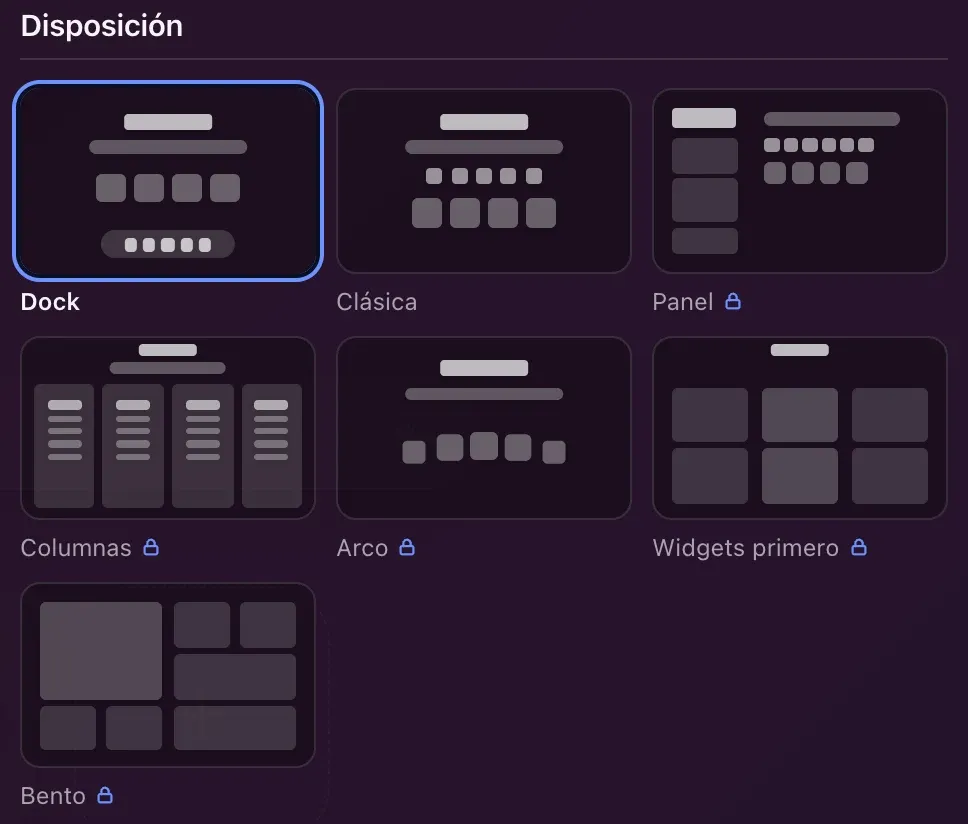968x824 pixels.
Task: Click the Disposición section heading
Action: click(x=102, y=26)
